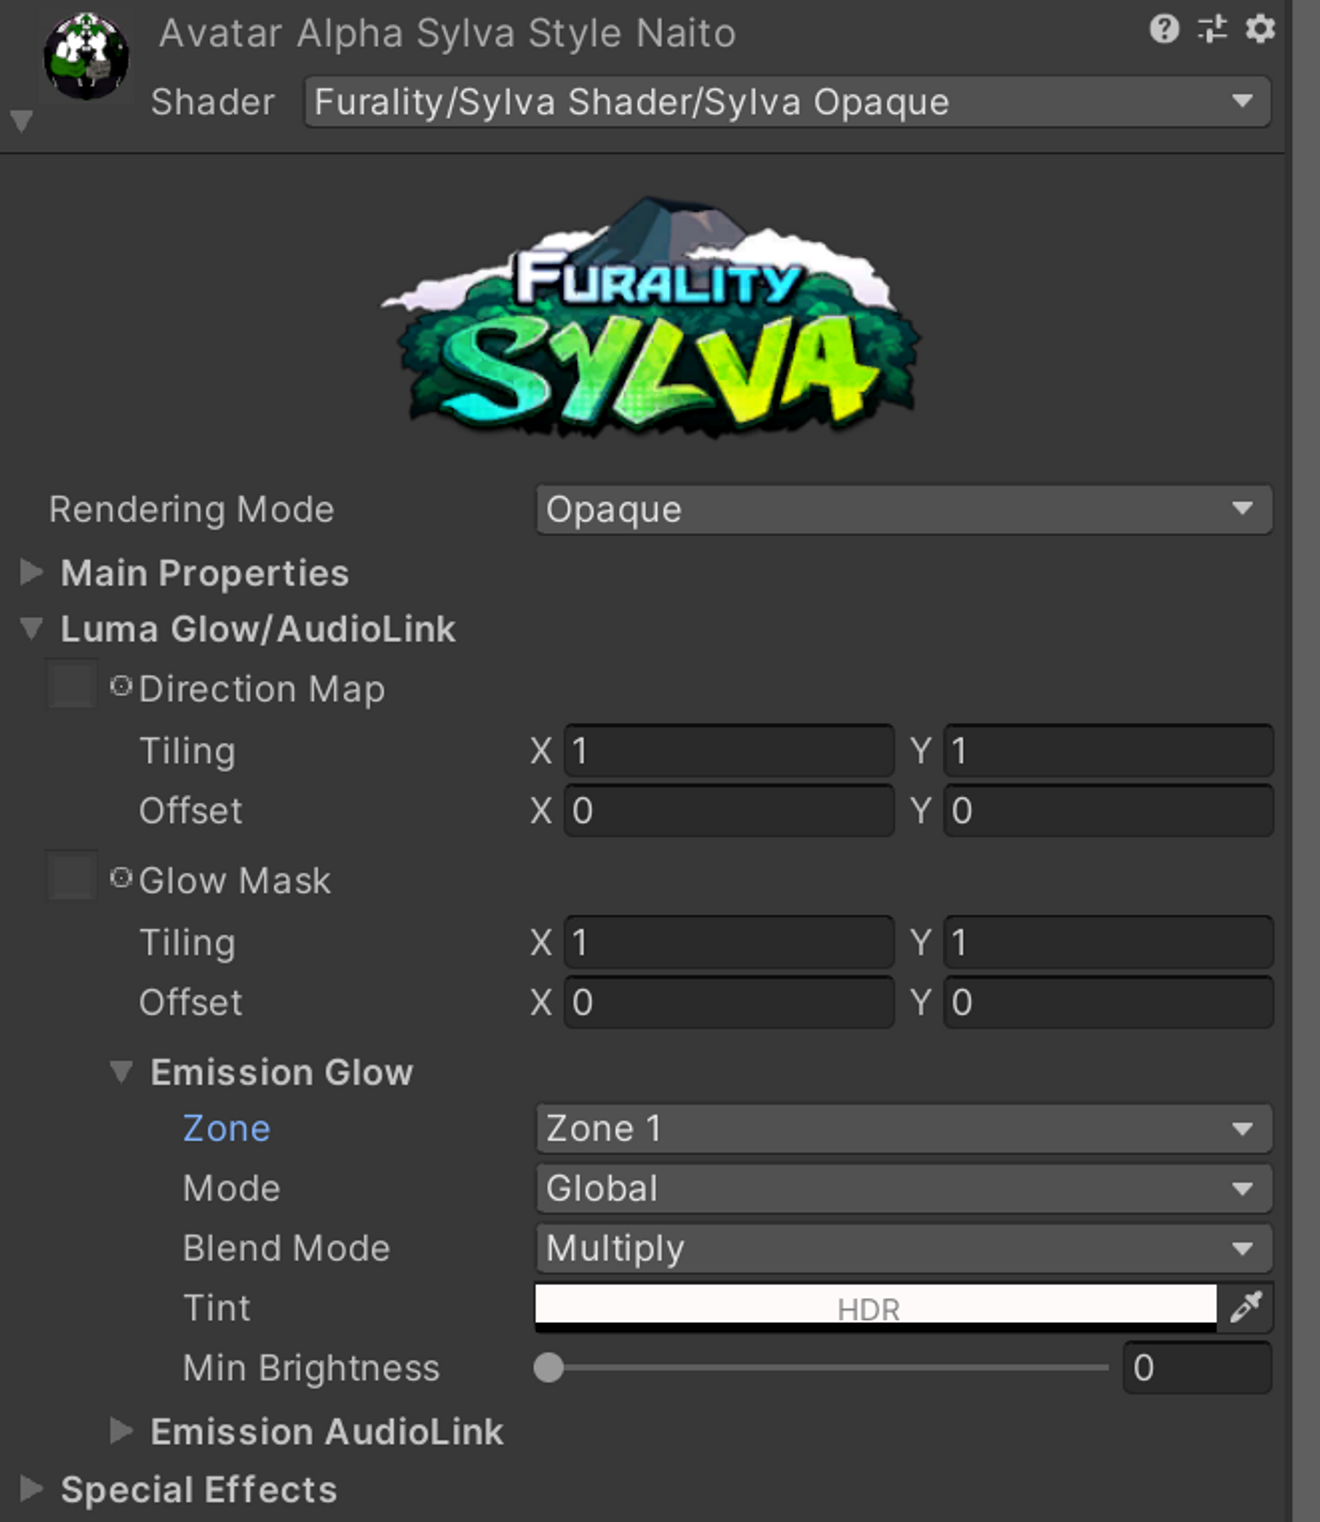Open the material presets slider icon

coord(1212,29)
